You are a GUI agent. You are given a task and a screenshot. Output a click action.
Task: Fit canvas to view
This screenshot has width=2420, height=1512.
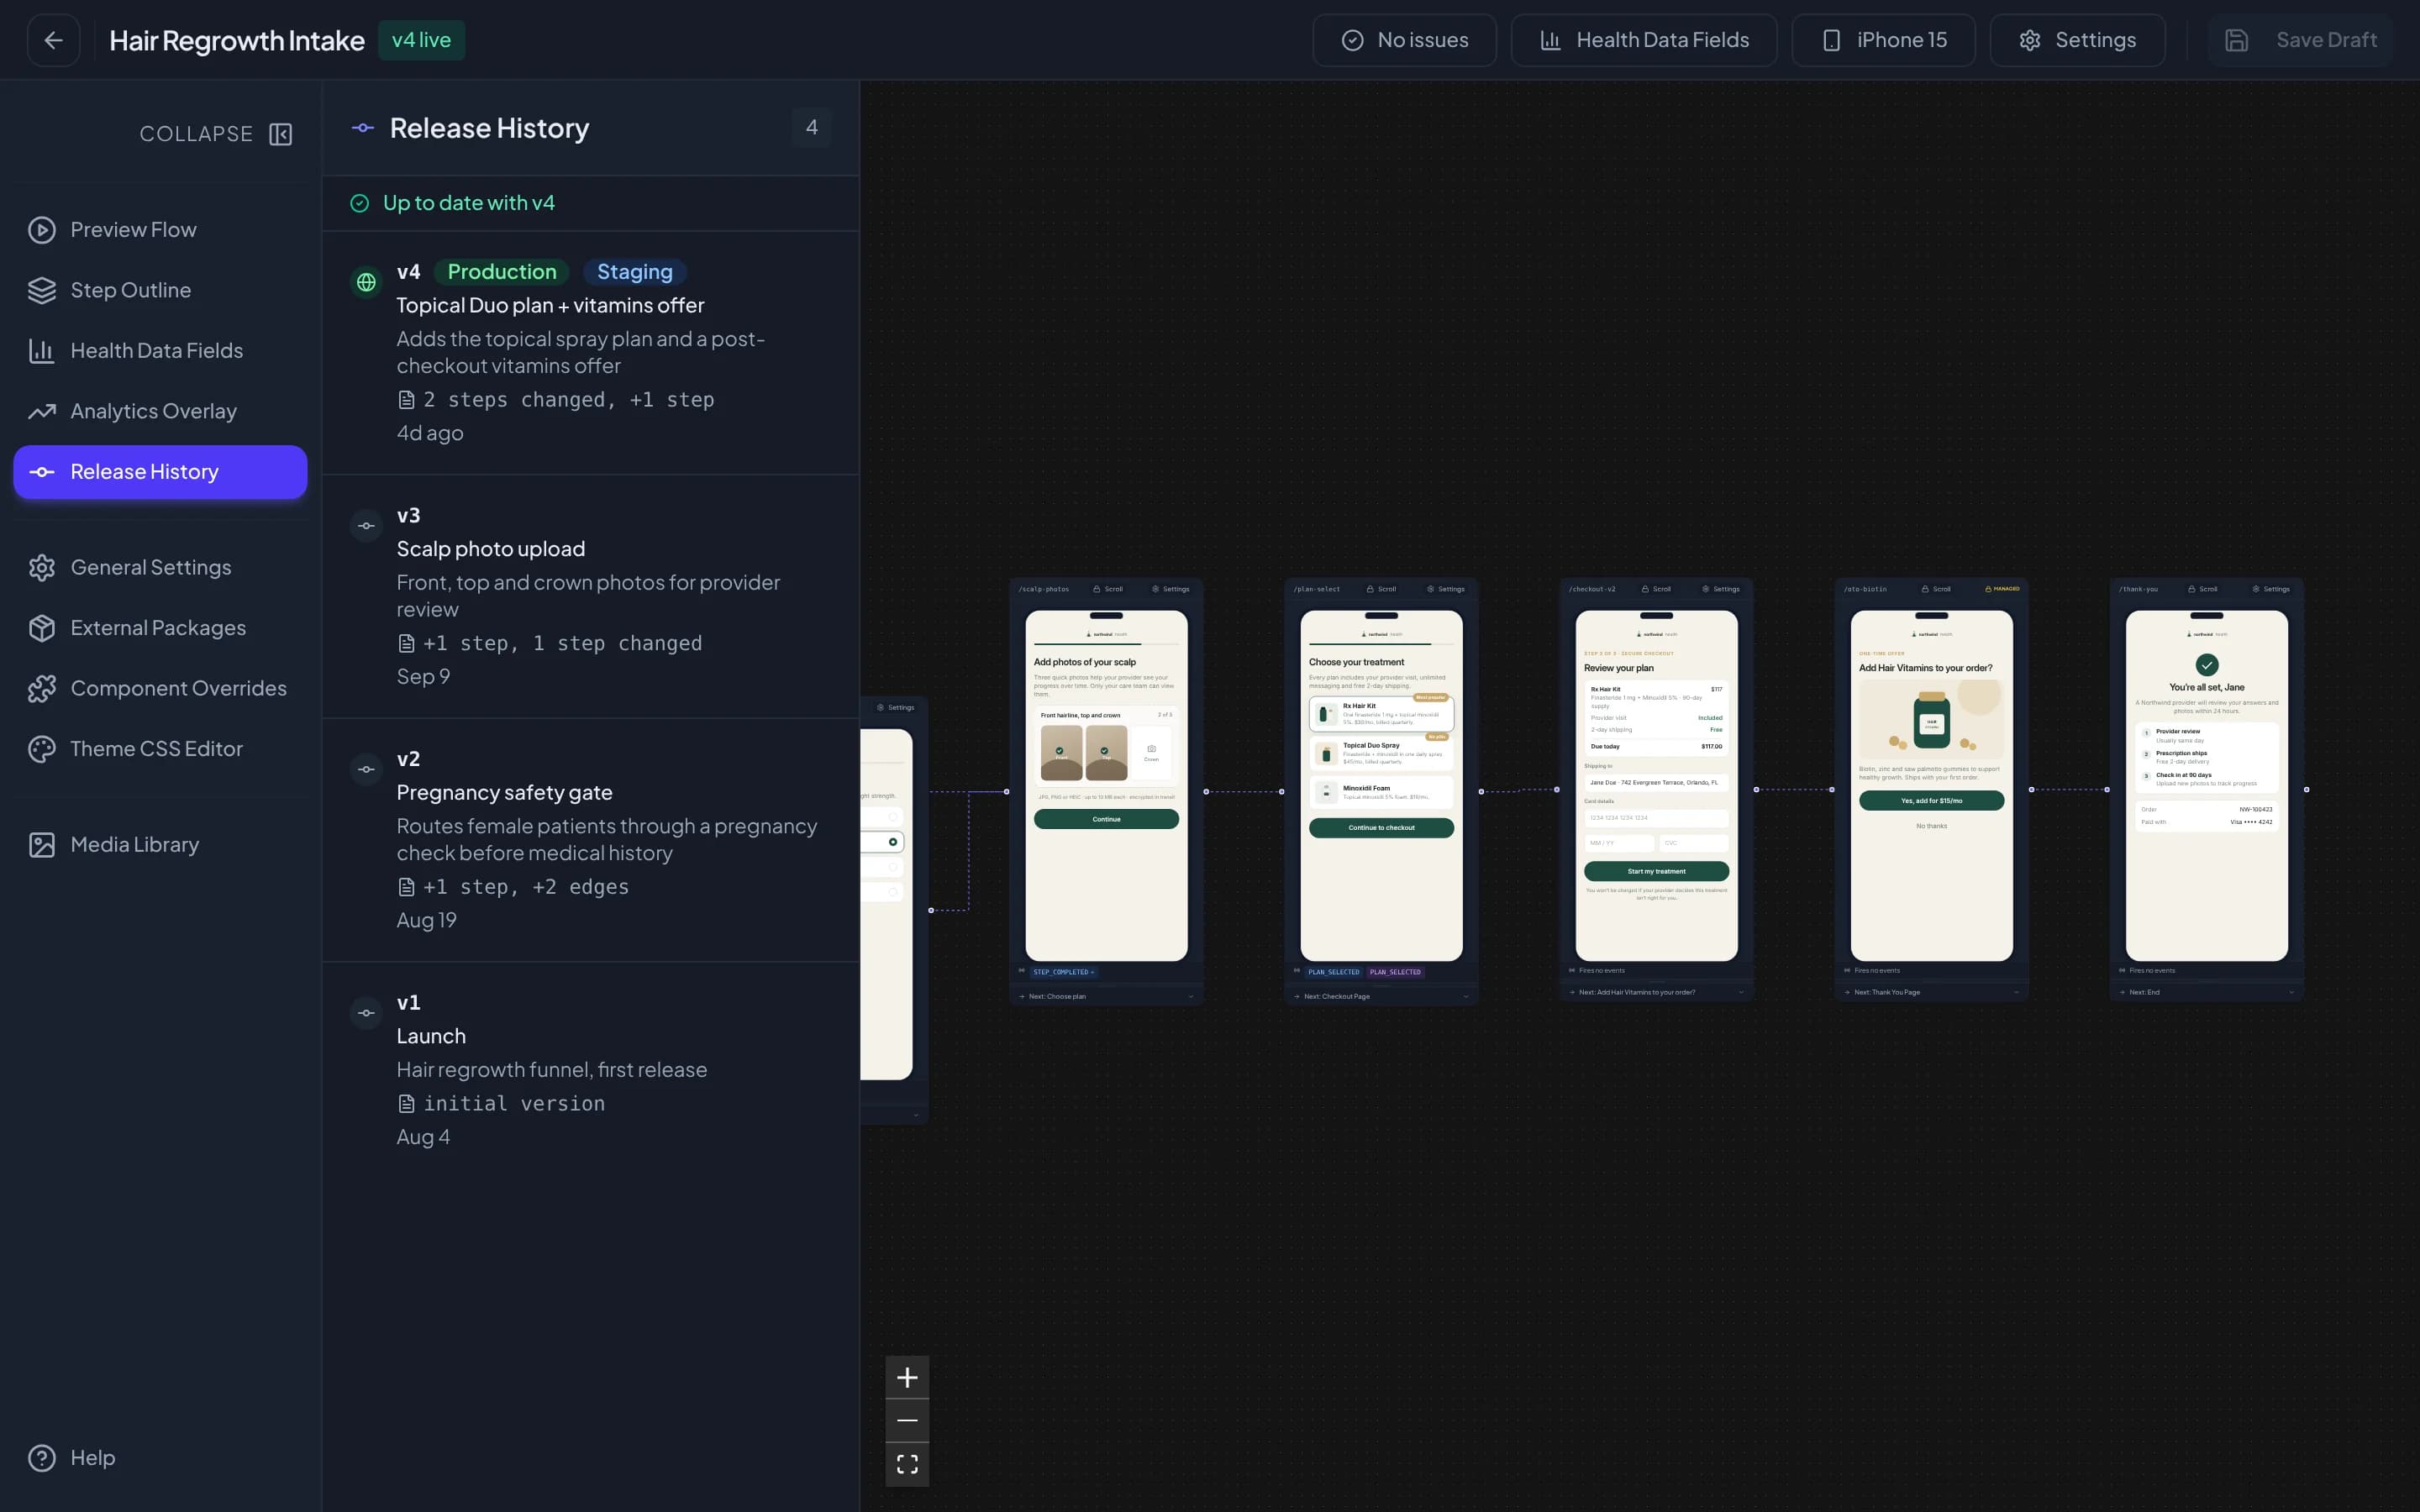pyautogui.click(x=907, y=1464)
